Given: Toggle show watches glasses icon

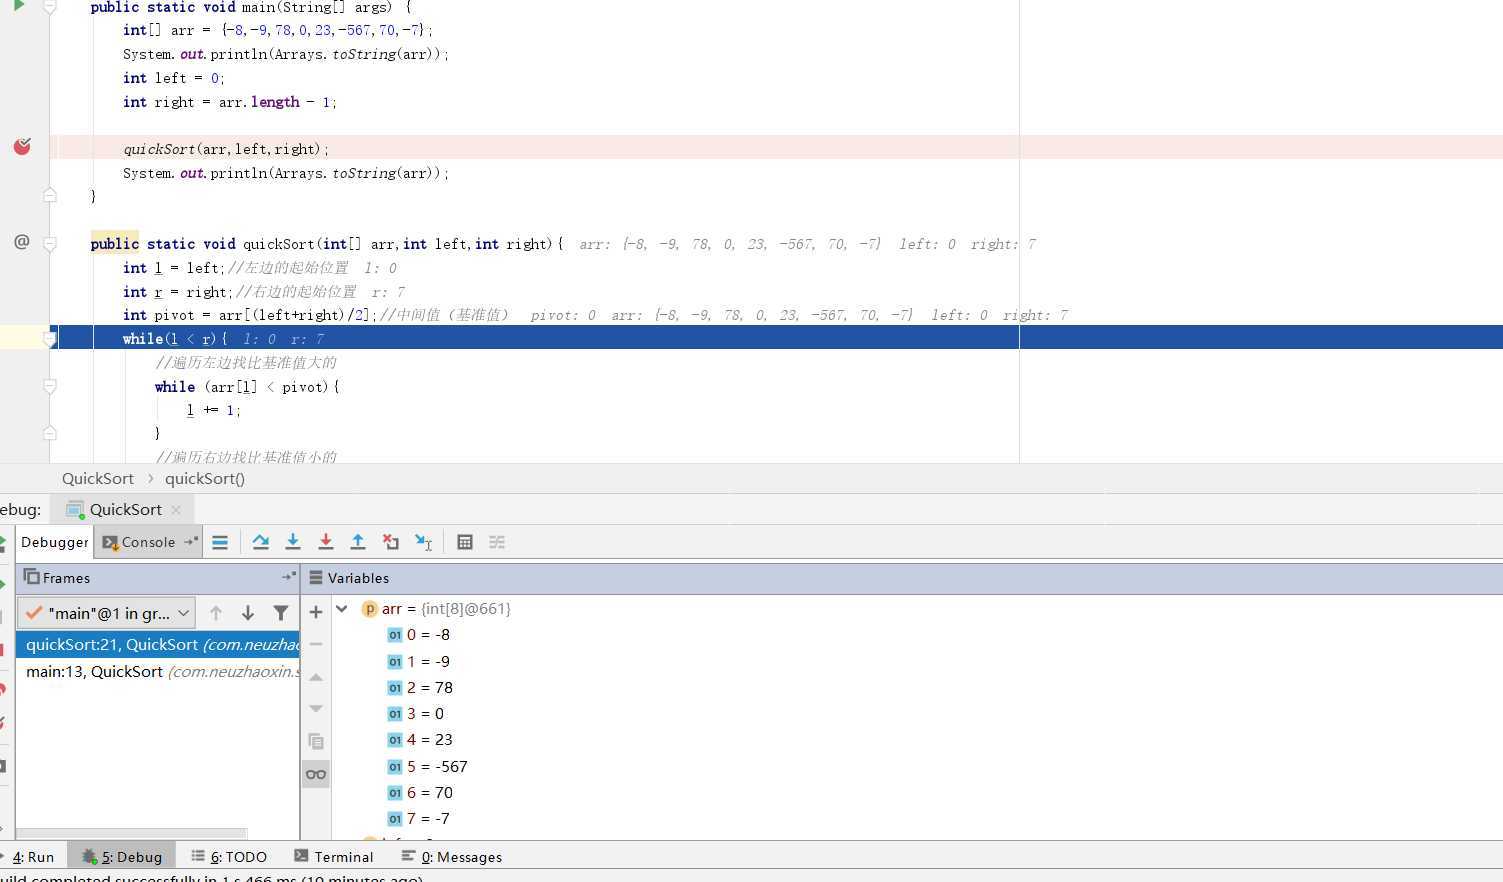Looking at the screenshot, I should tap(316, 774).
